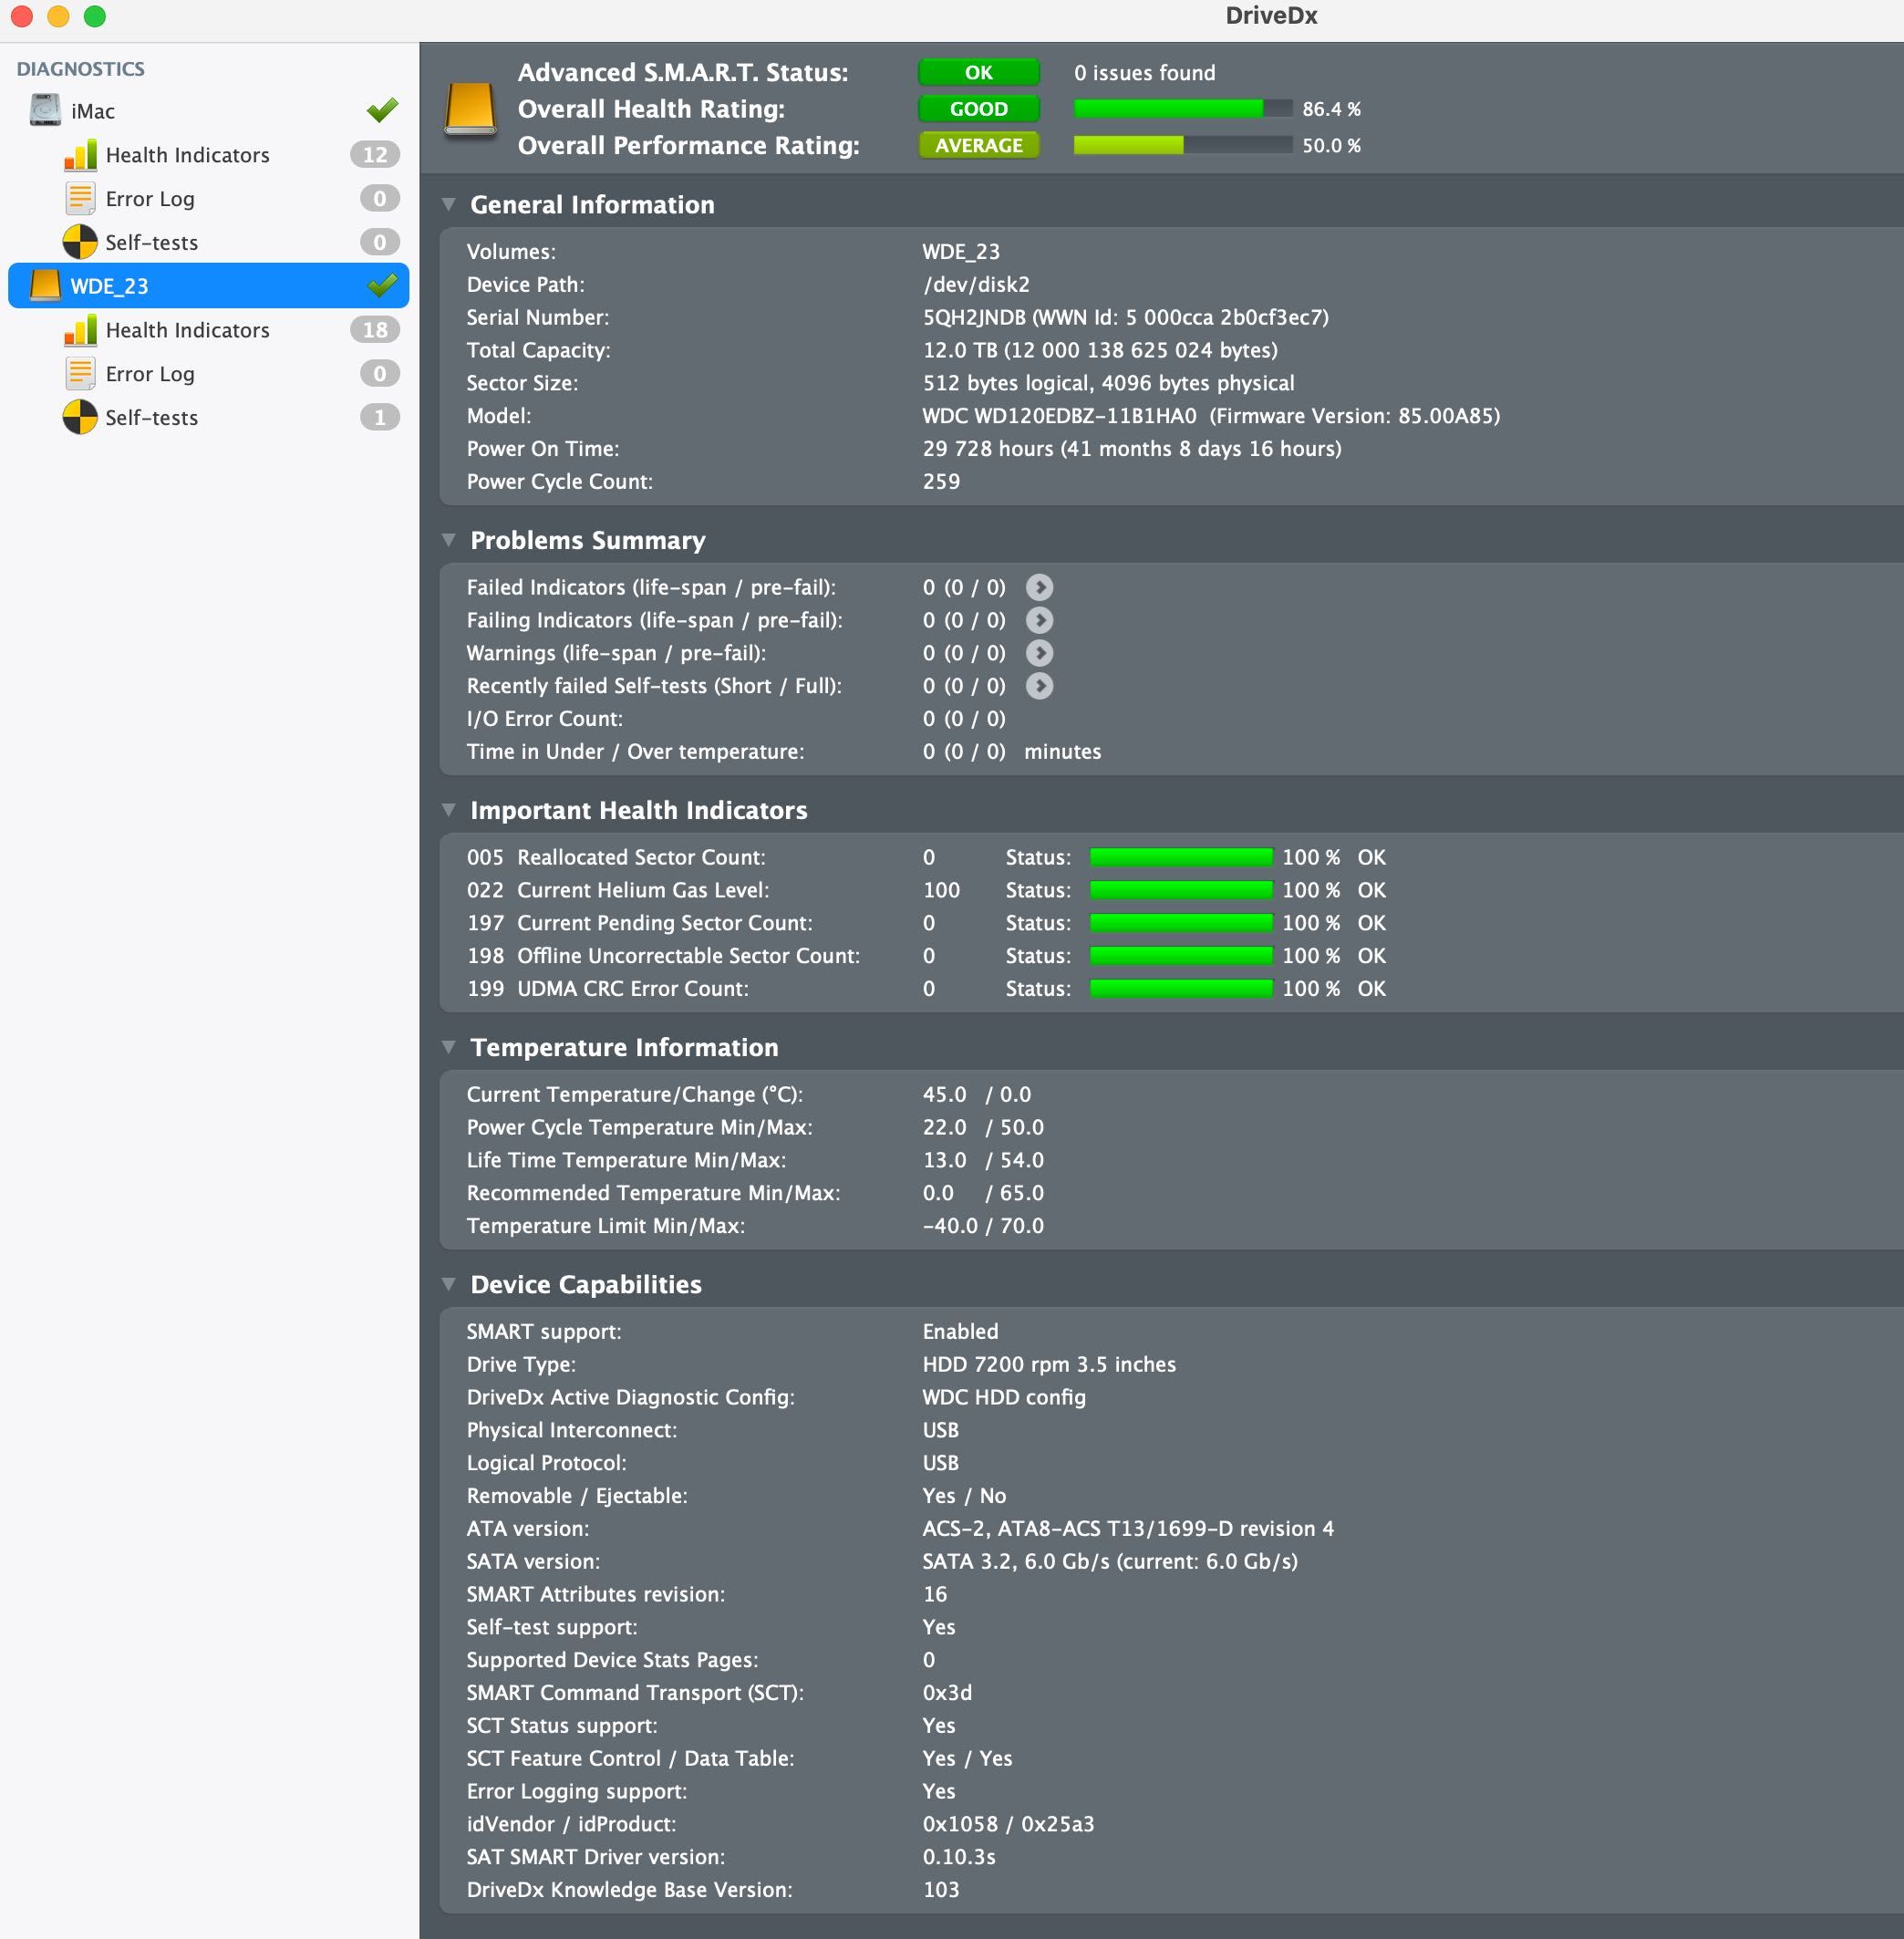Click the iMac Error Log notepad icon

pos(80,198)
